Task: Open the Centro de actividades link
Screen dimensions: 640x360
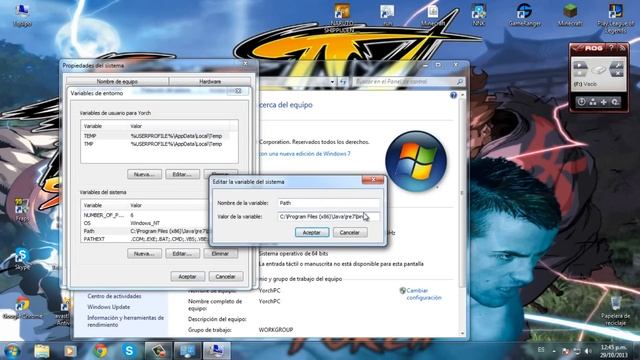Action: click(114, 296)
